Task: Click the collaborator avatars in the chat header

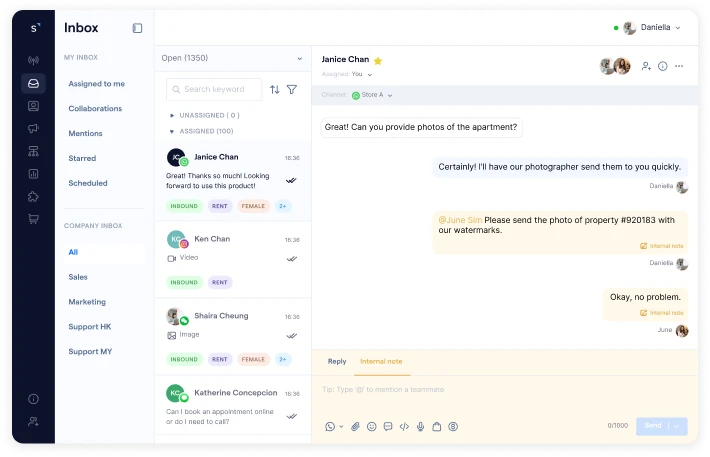Action: 615,66
